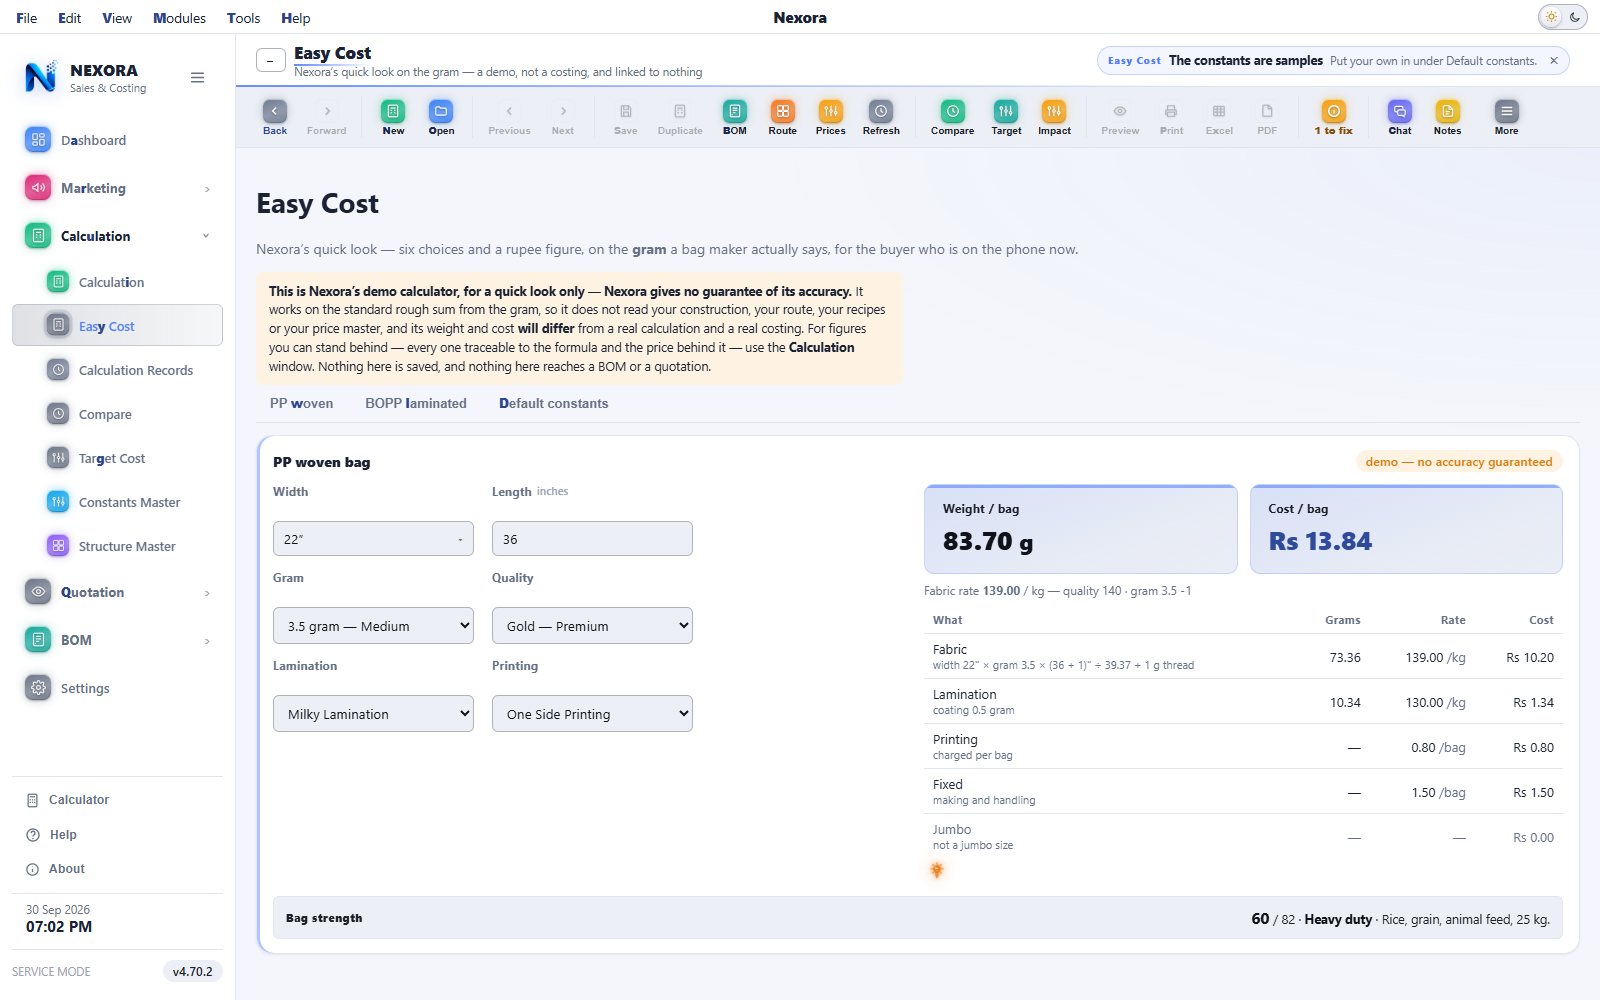Switch to light theme via sun icon
Viewport: 1600px width, 1000px height.
point(1551,17)
